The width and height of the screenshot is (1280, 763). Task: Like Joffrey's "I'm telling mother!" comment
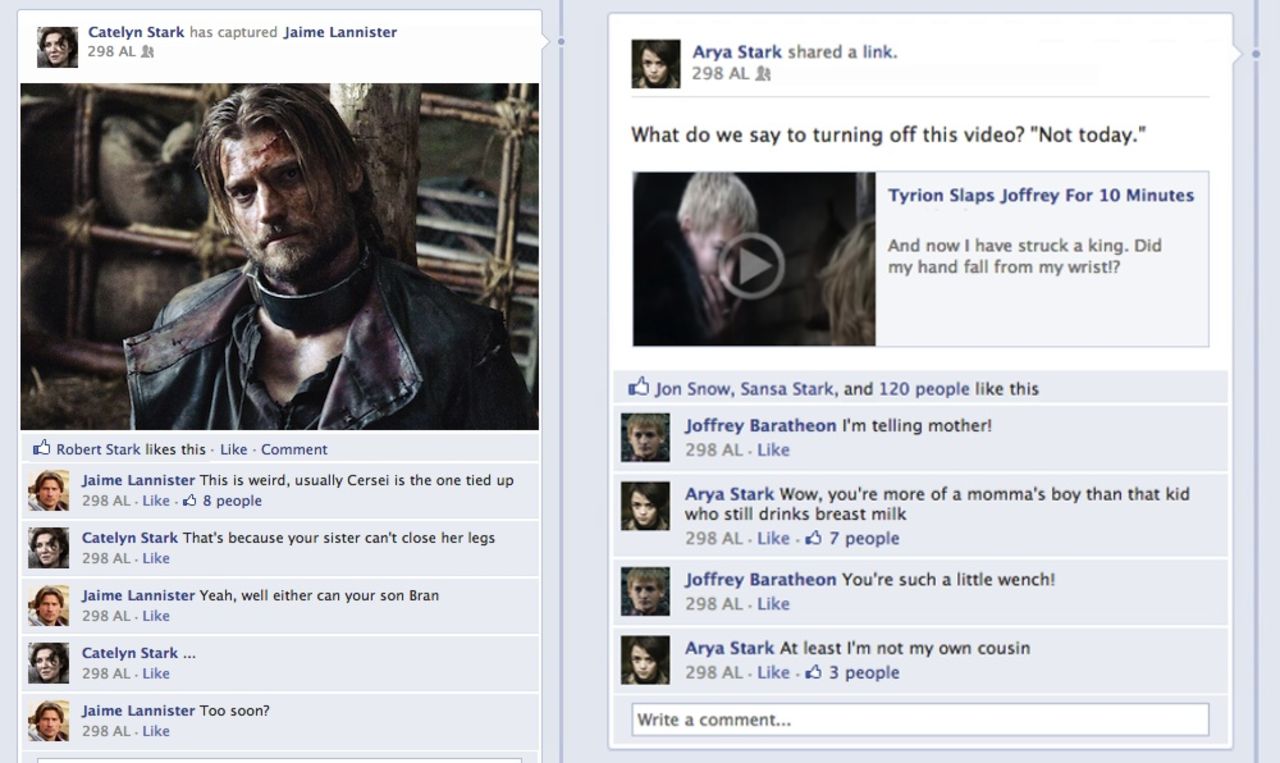point(775,449)
